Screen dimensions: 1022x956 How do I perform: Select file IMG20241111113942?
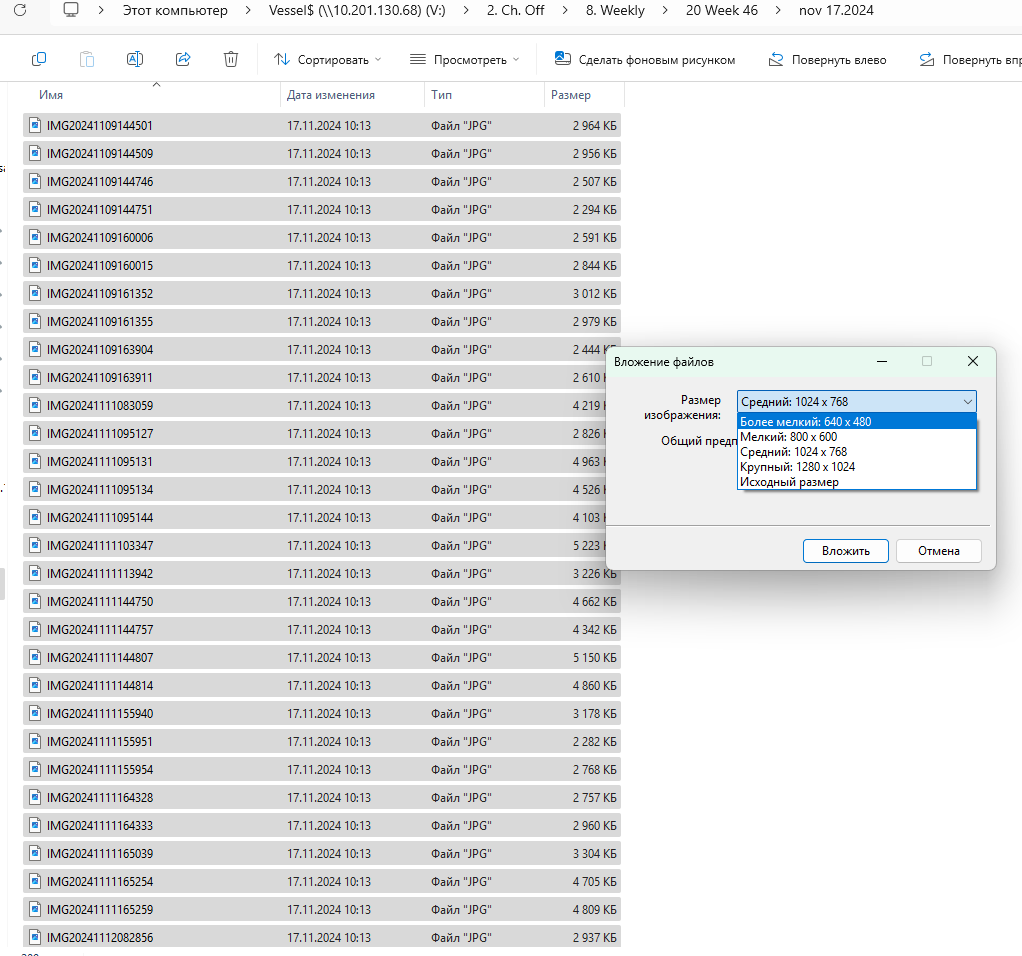[322, 573]
